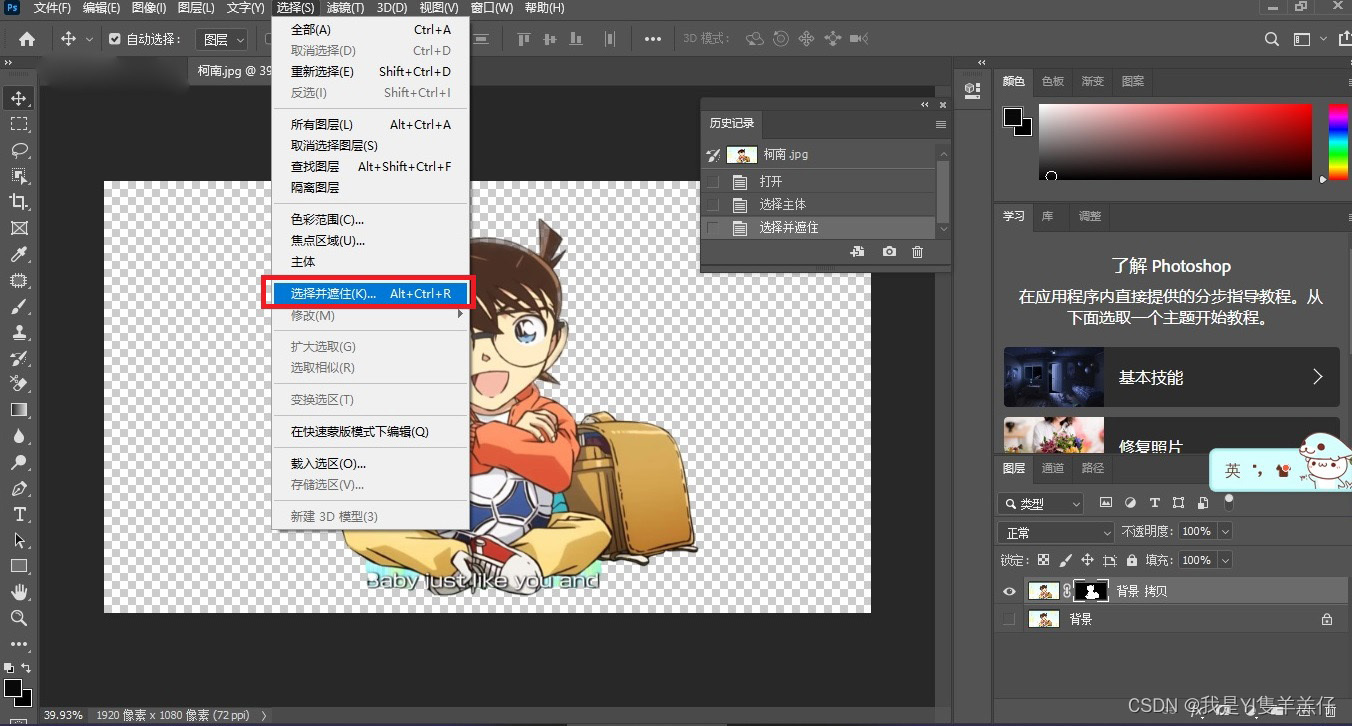The image size is (1352, 726).
Task: Toggle lock image pixels brush icon
Action: [1065, 560]
